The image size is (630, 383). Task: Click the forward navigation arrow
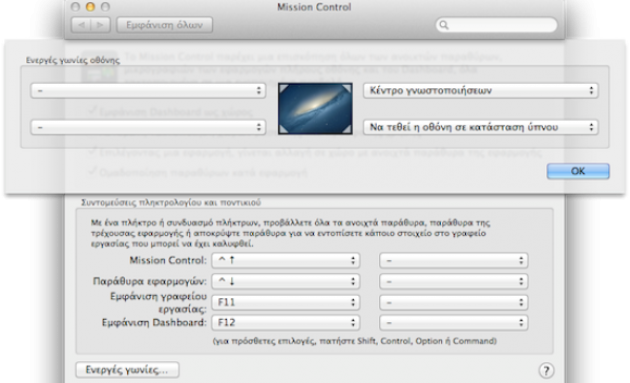(x=101, y=25)
